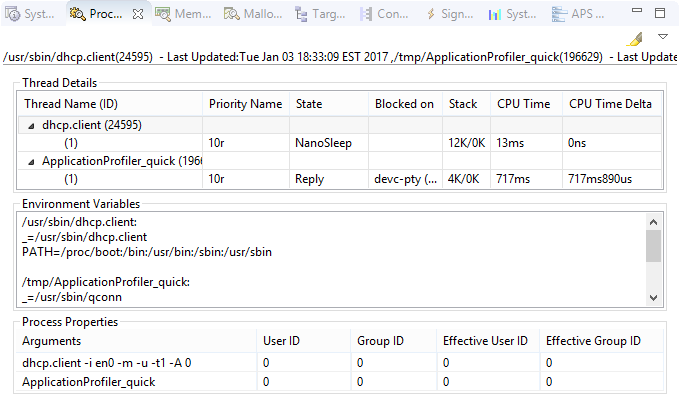Maximize the view panel
This screenshot has width=680, height=402.
point(660,13)
